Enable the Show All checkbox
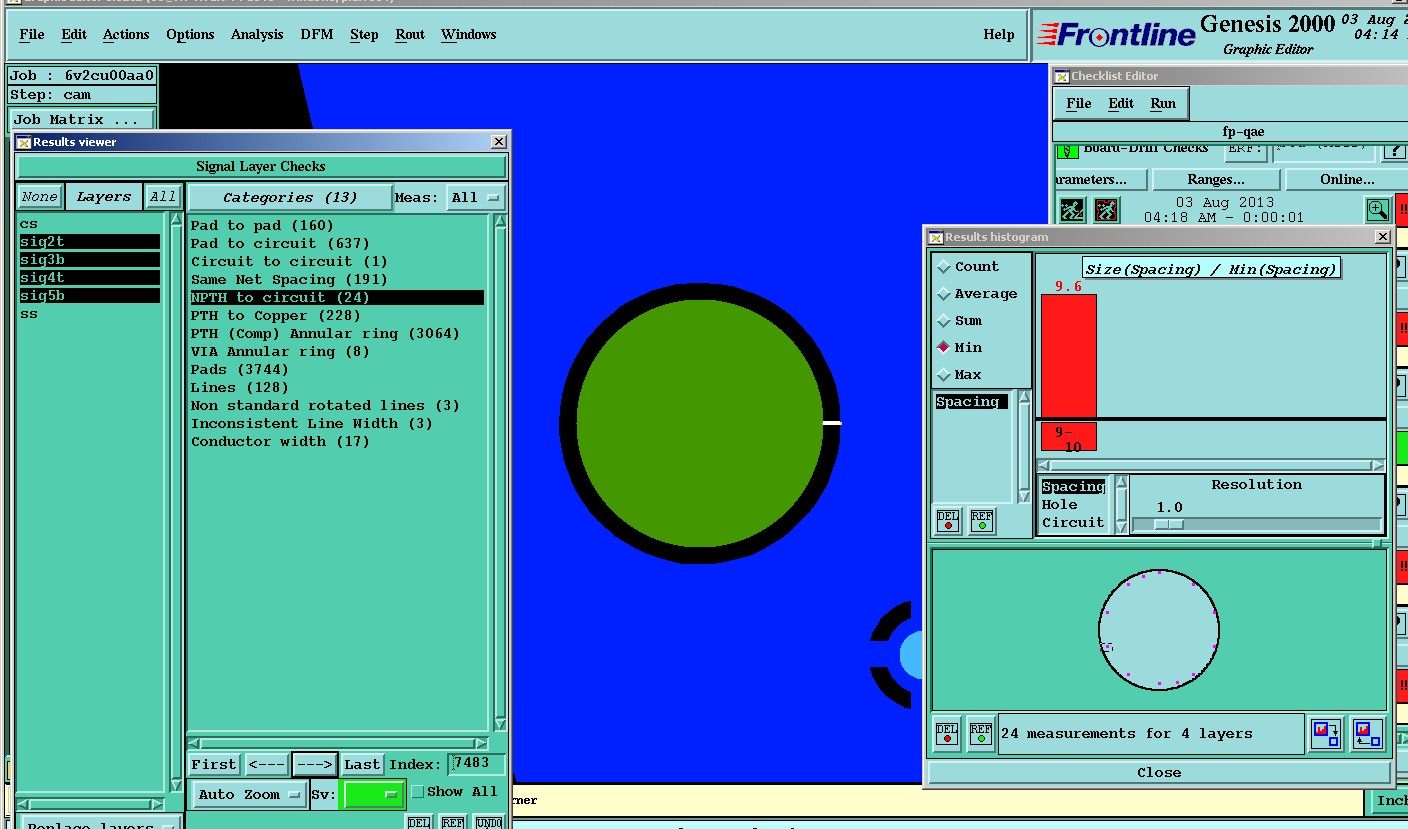The height and width of the screenshot is (829, 1408). 418,792
